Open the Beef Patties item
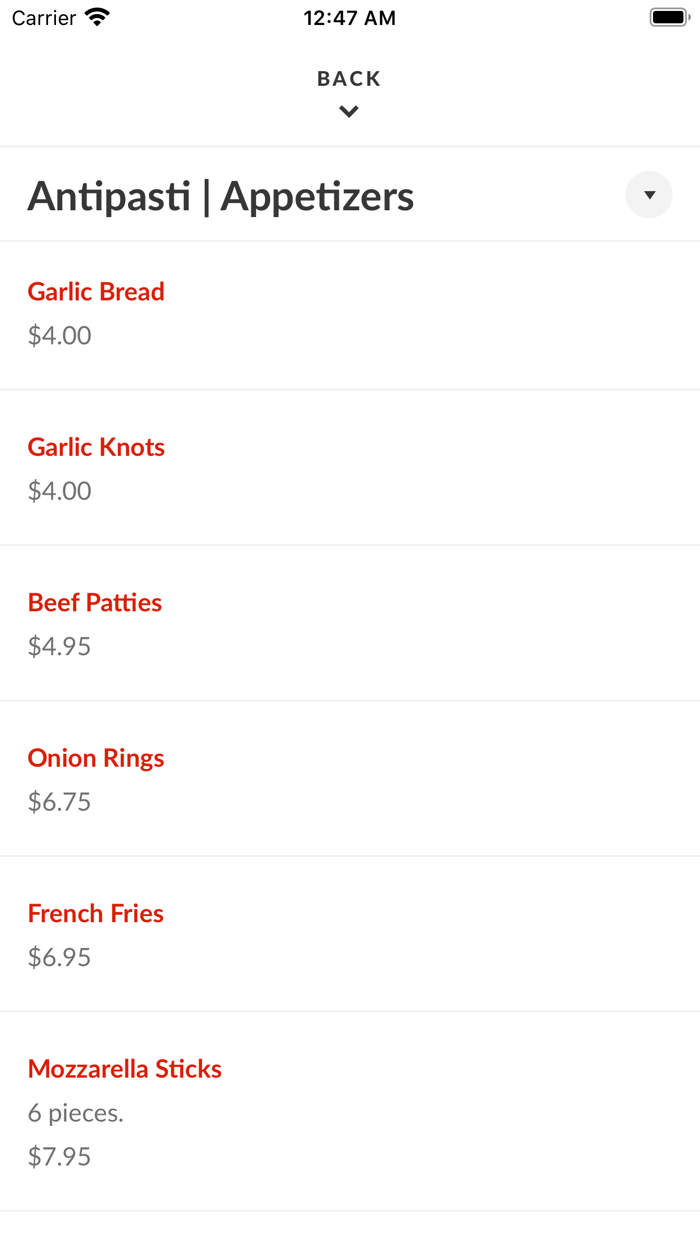The width and height of the screenshot is (700, 1244). [95, 603]
